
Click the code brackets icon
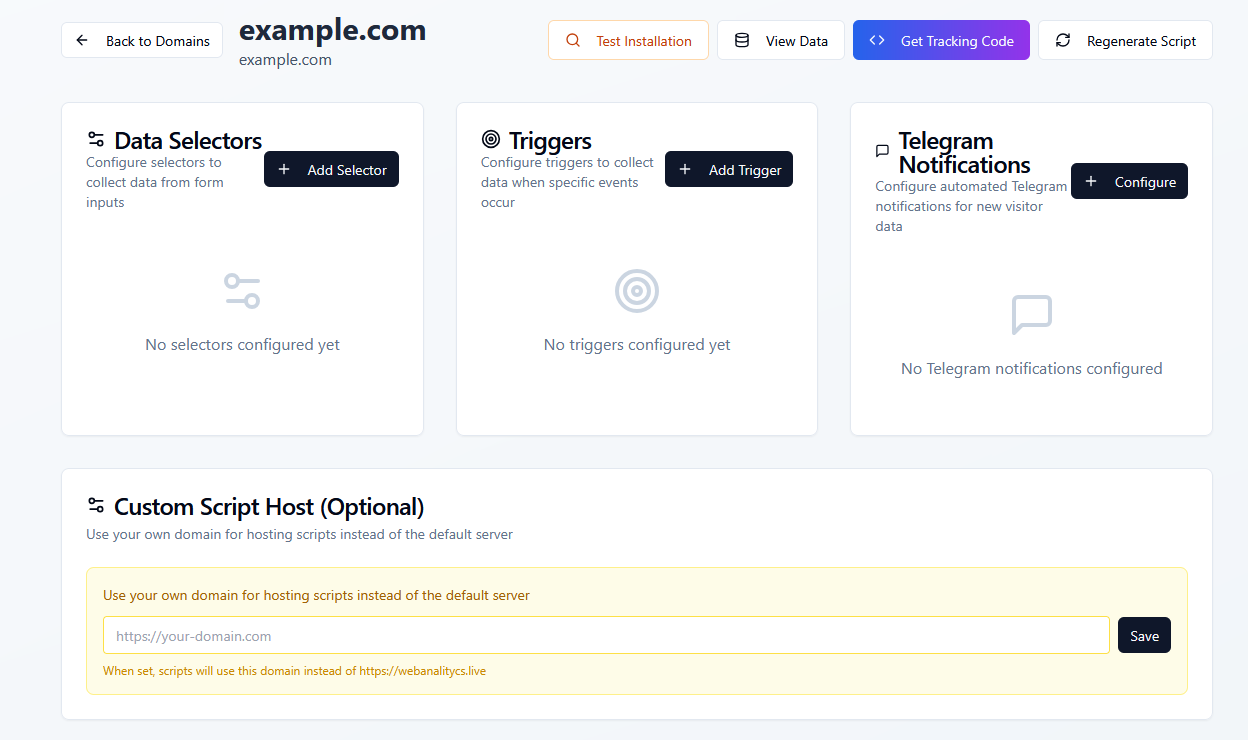click(x=877, y=41)
